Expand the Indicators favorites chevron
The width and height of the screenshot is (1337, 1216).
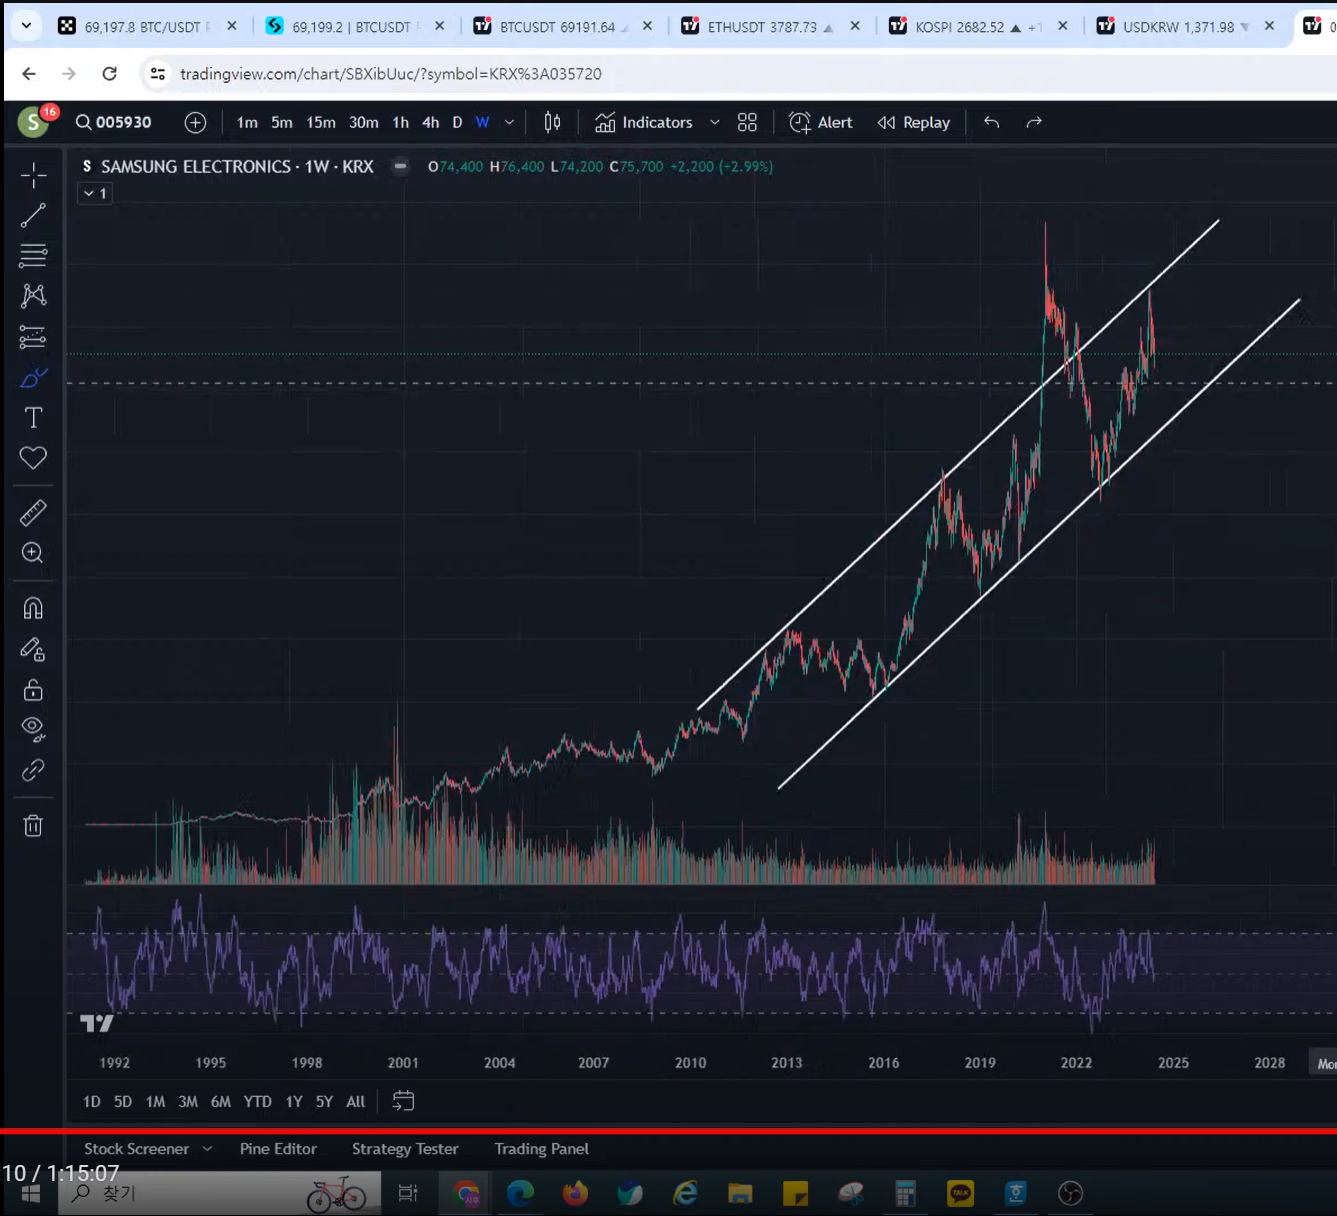pos(714,122)
